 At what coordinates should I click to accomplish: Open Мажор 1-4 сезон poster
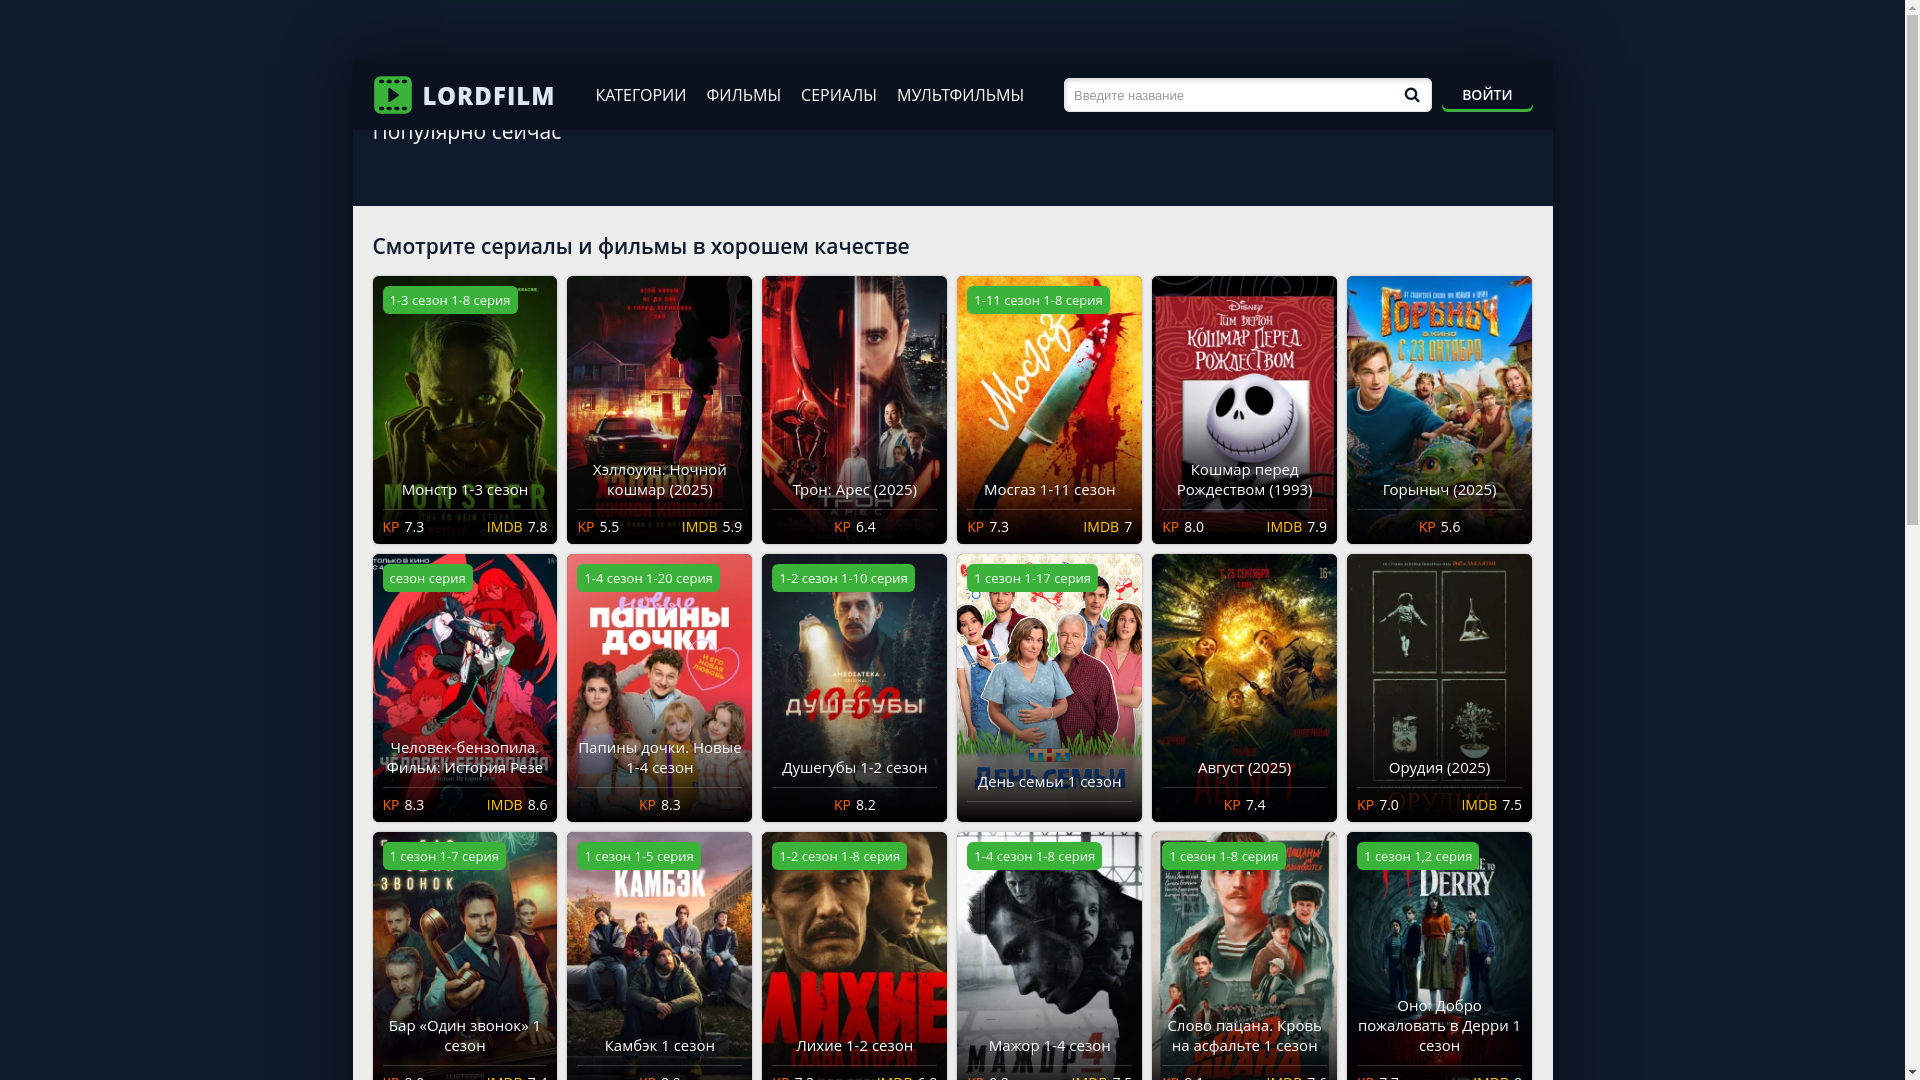click(1049, 955)
